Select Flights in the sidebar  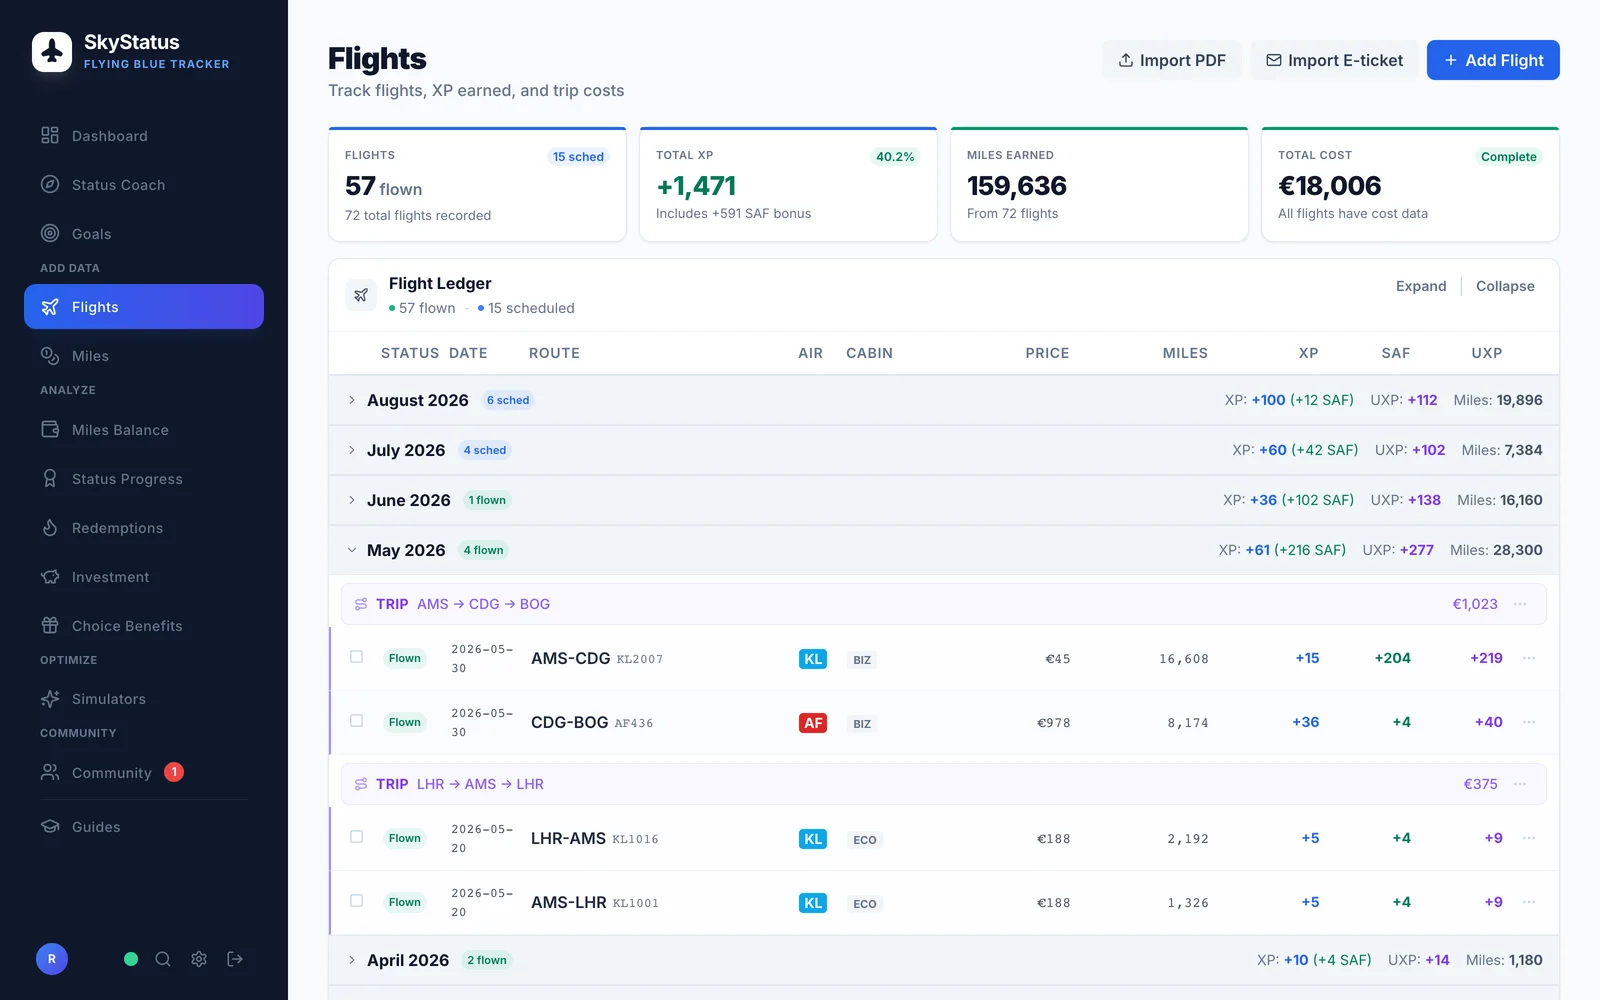click(144, 307)
